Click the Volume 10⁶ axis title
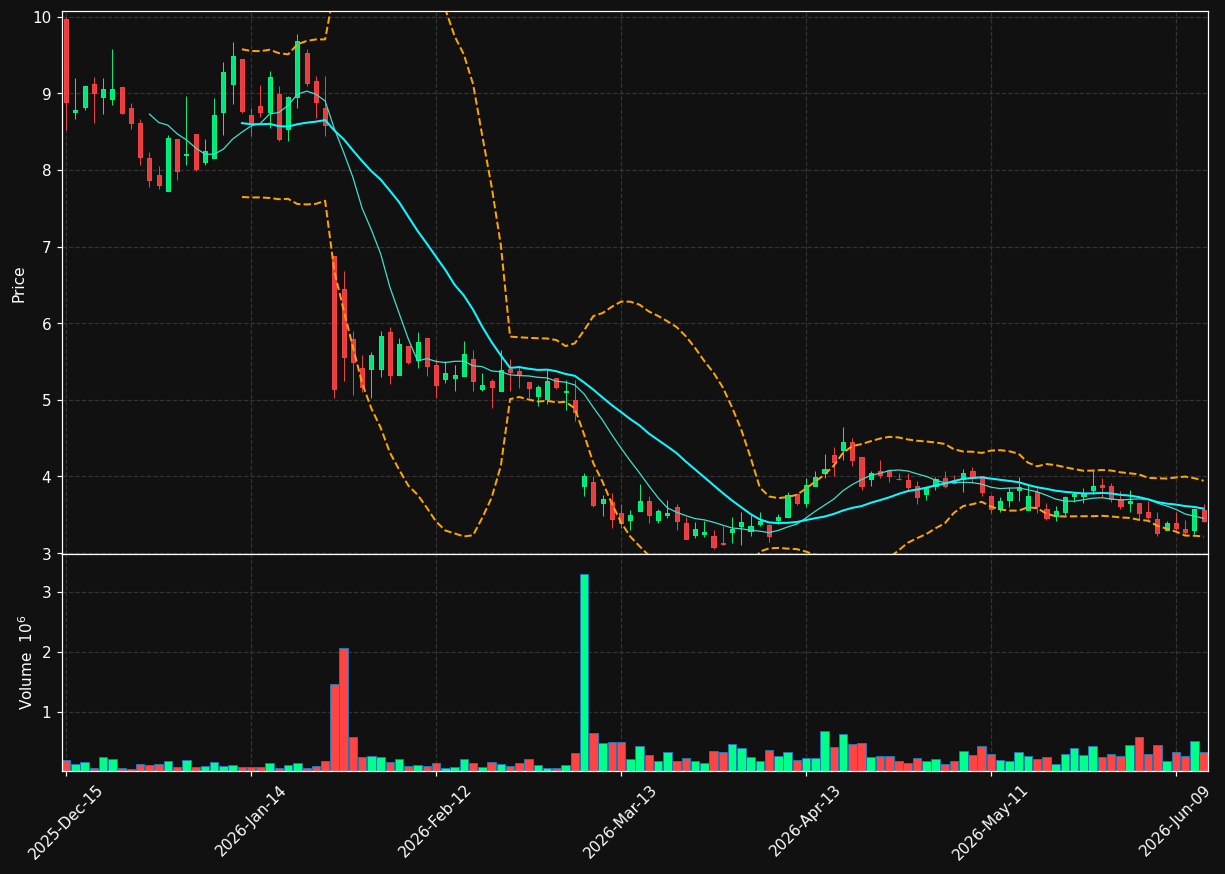This screenshot has height=874, width=1225. [x=26, y=662]
